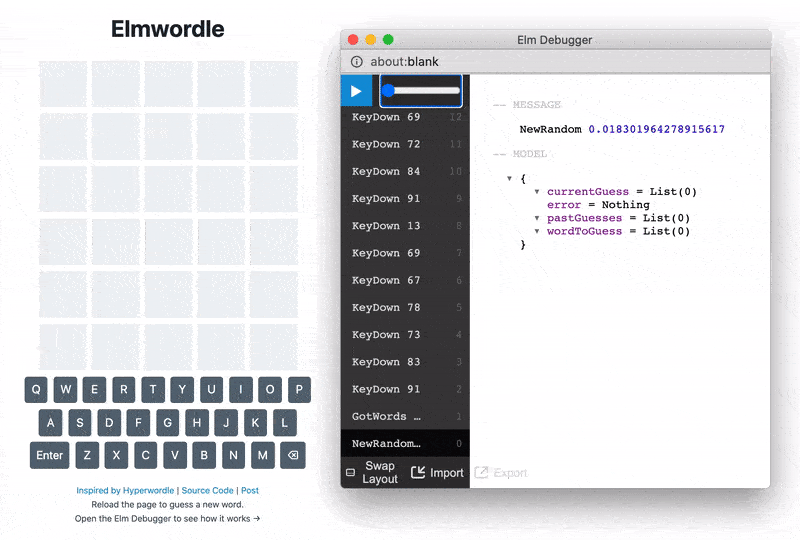Click the green zoom button of Elm Debugger
The image size is (800, 540).
coord(388,39)
